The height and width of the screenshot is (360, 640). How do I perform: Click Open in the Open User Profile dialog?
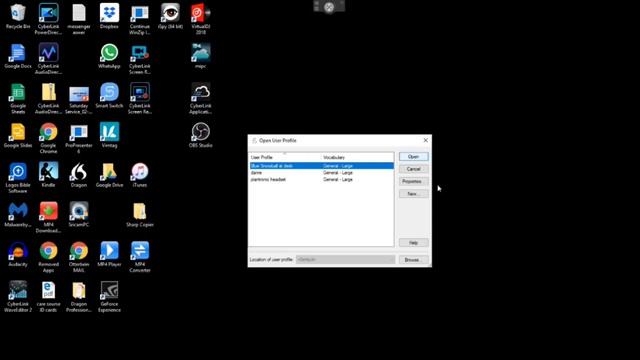(x=413, y=157)
